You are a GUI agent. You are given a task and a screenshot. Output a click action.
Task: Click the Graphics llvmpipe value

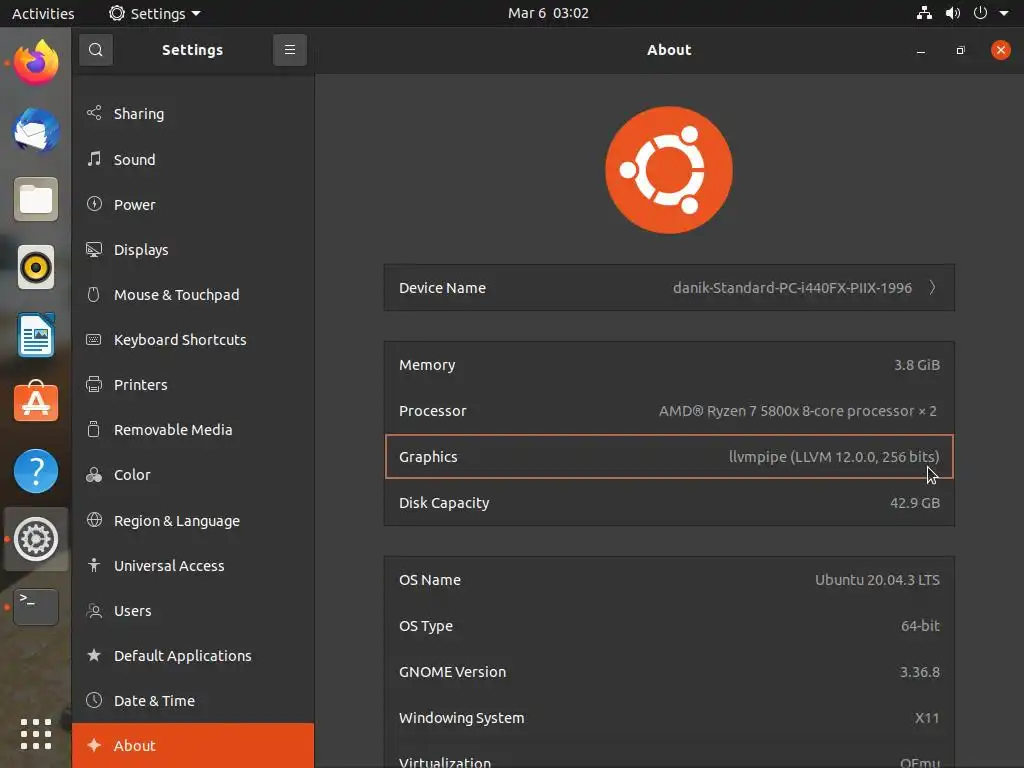(x=834, y=456)
